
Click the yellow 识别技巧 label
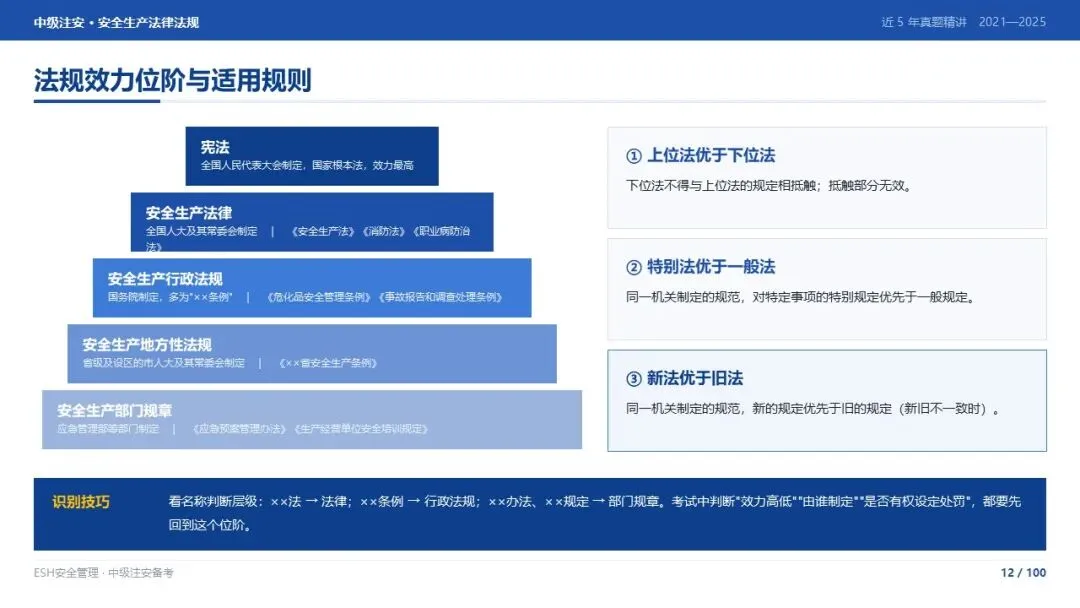pos(81,502)
